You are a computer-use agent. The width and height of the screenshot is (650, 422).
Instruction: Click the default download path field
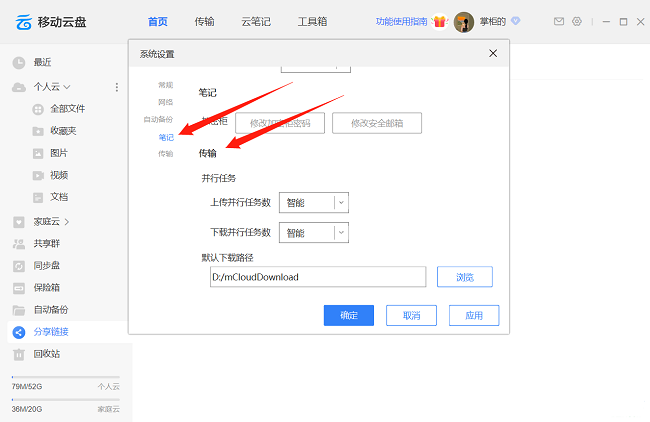[x=317, y=277]
